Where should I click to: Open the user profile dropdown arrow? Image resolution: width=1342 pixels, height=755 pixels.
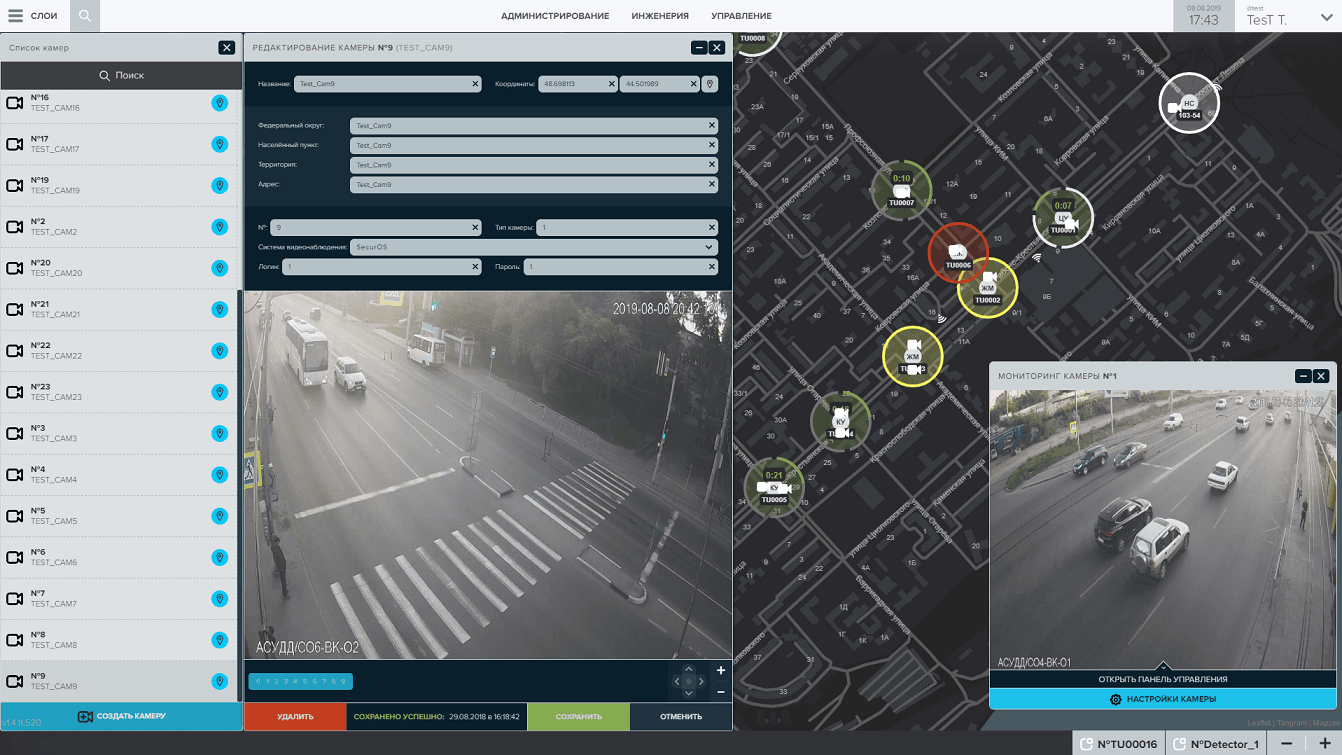(1327, 18)
